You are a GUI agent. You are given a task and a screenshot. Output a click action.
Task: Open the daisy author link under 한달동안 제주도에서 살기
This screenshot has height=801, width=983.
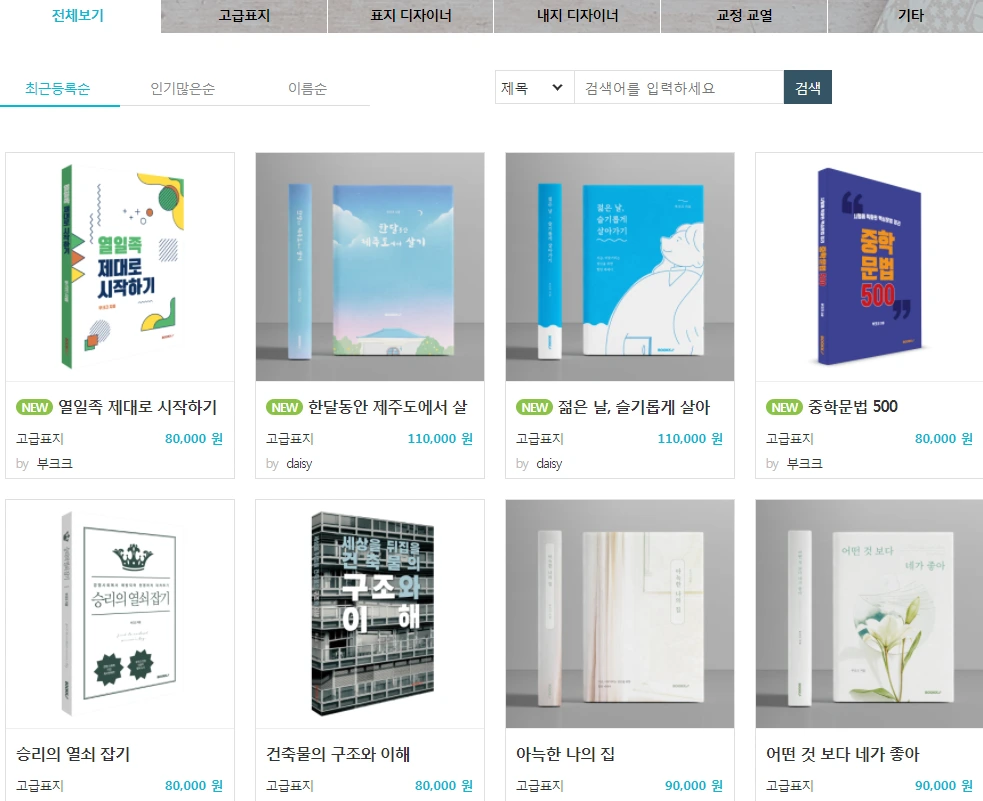pos(299,464)
